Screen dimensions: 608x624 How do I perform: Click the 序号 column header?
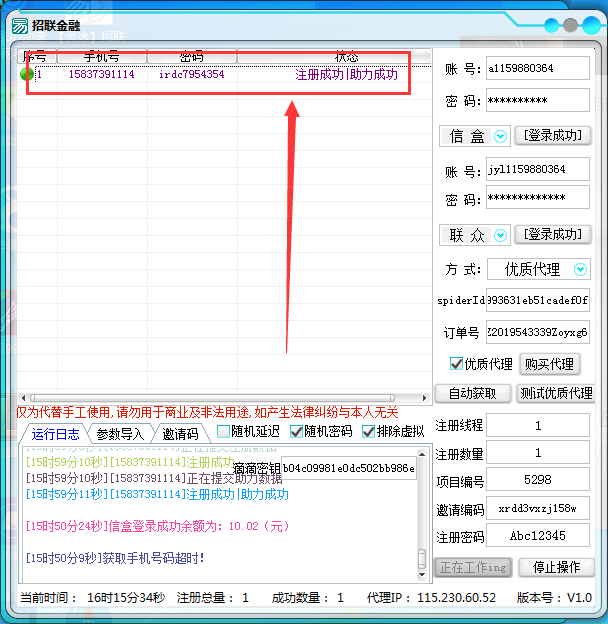point(37,57)
